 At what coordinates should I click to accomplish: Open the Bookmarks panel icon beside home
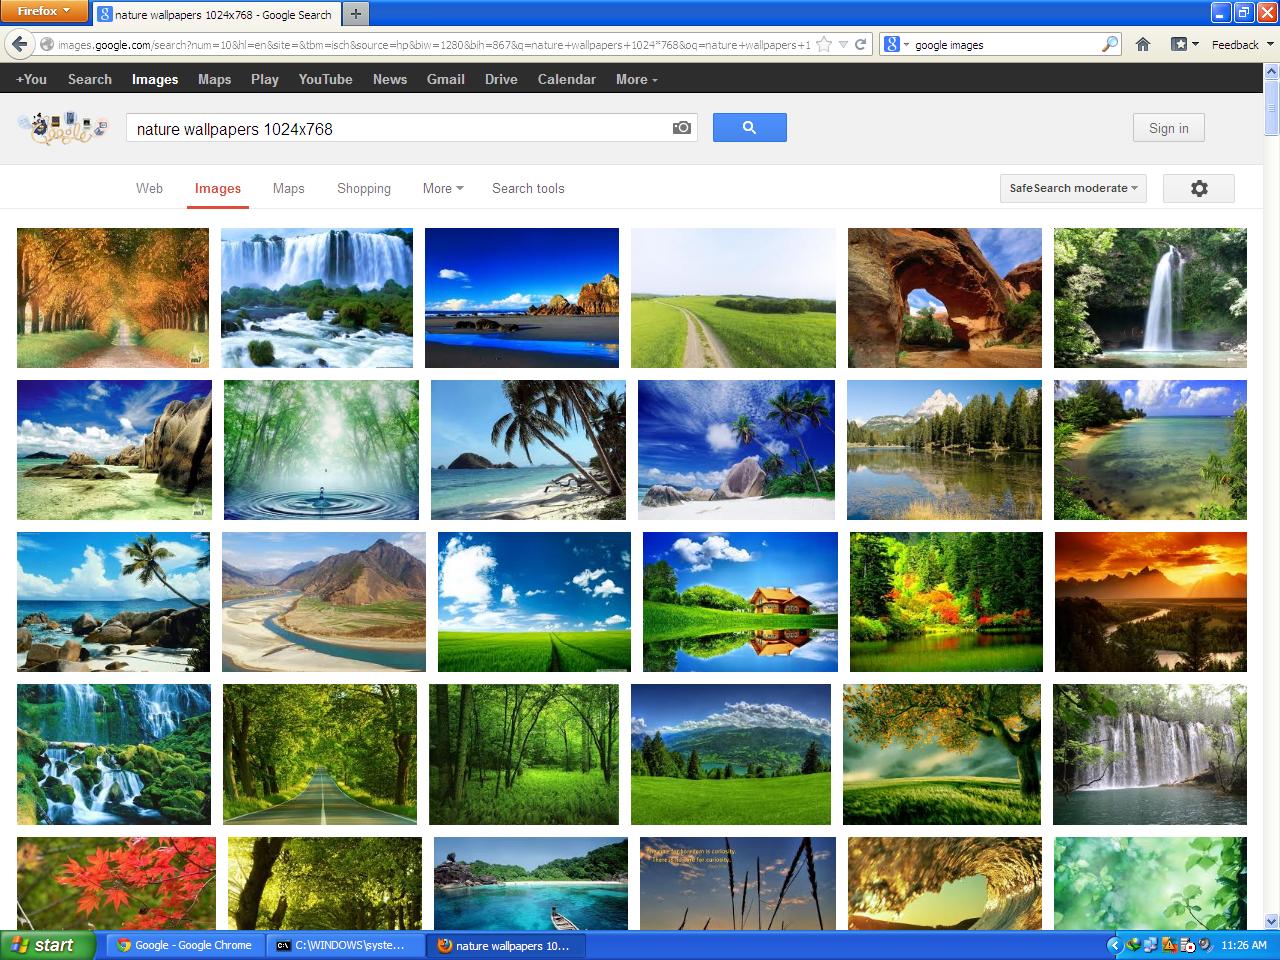[1177, 44]
